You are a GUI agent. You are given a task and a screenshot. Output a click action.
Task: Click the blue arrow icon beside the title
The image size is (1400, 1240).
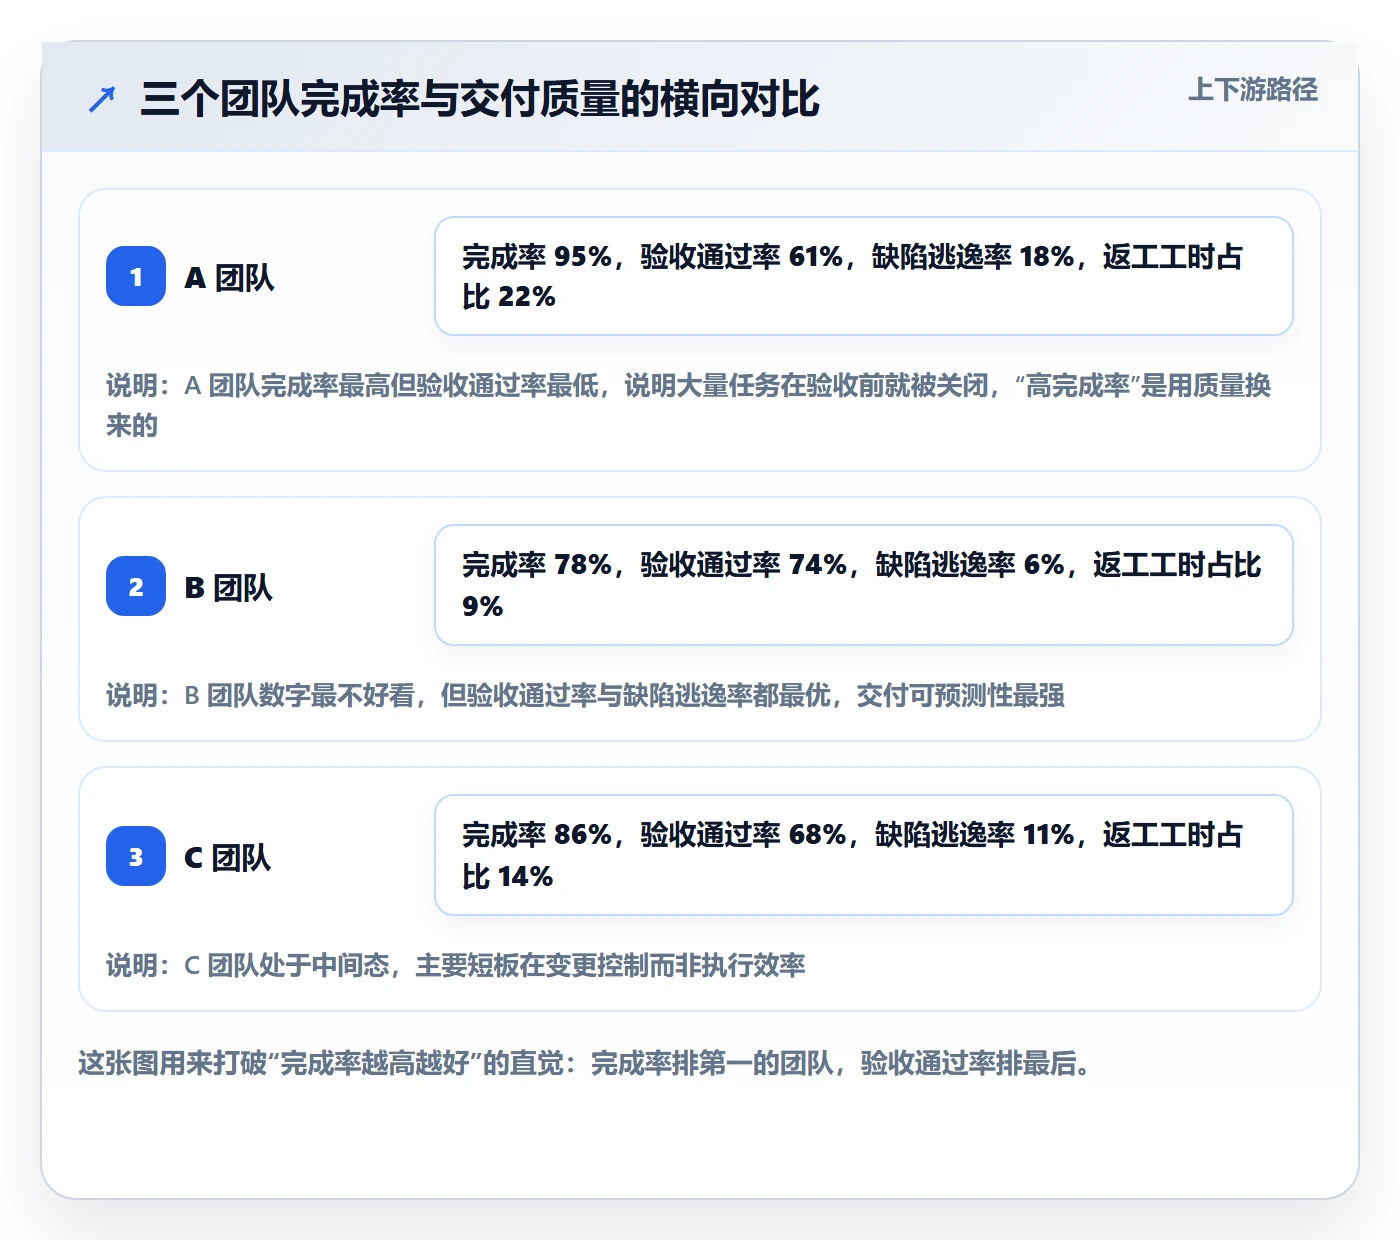pos(102,99)
